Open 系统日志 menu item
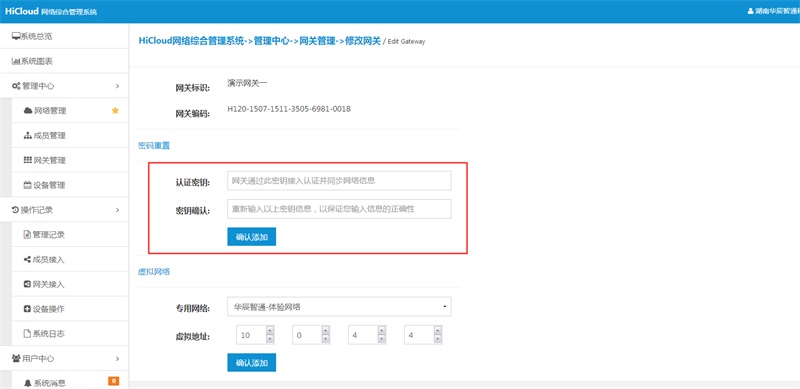This screenshot has width=800, height=389. click(x=69, y=334)
